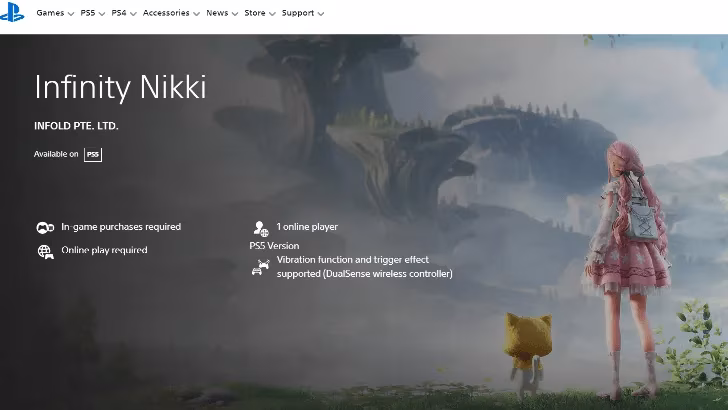Image resolution: width=728 pixels, height=410 pixels.
Task: Open the Store menu
Action: point(260,13)
